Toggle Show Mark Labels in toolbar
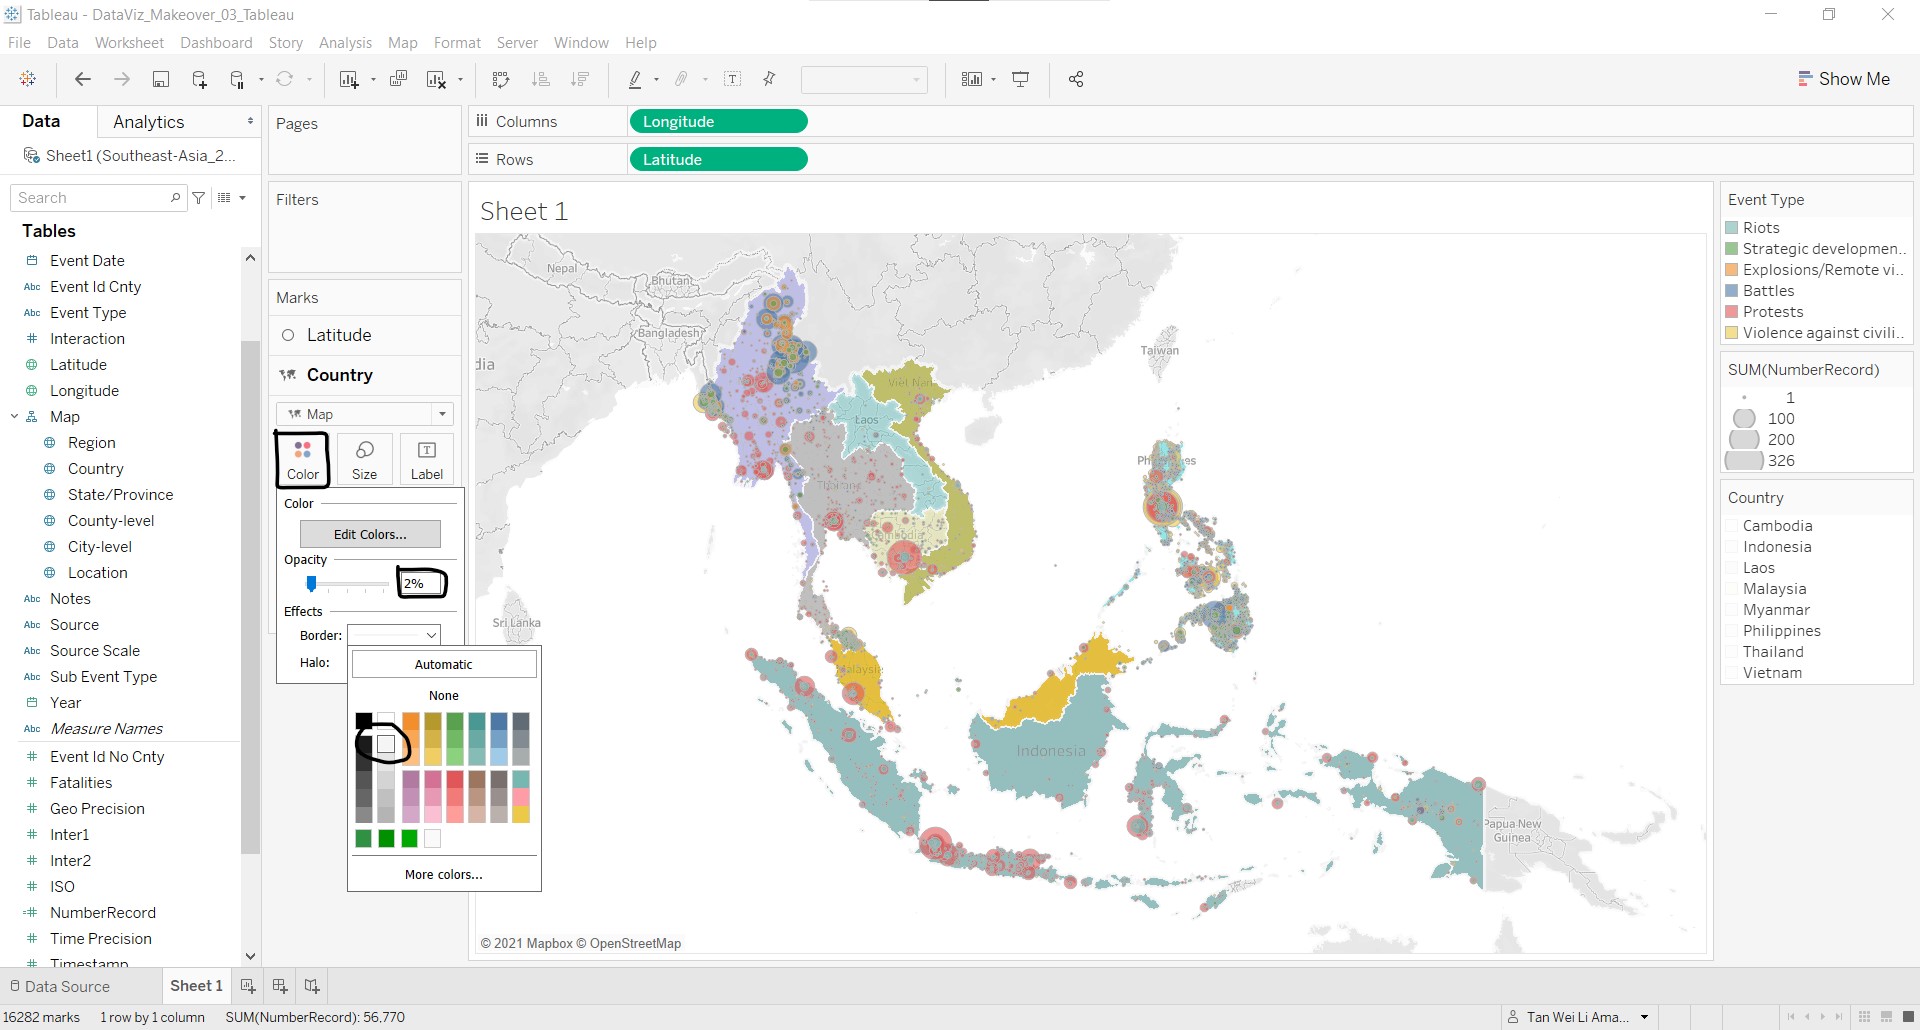Viewport: 1920px width, 1030px height. (x=733, y=80)
